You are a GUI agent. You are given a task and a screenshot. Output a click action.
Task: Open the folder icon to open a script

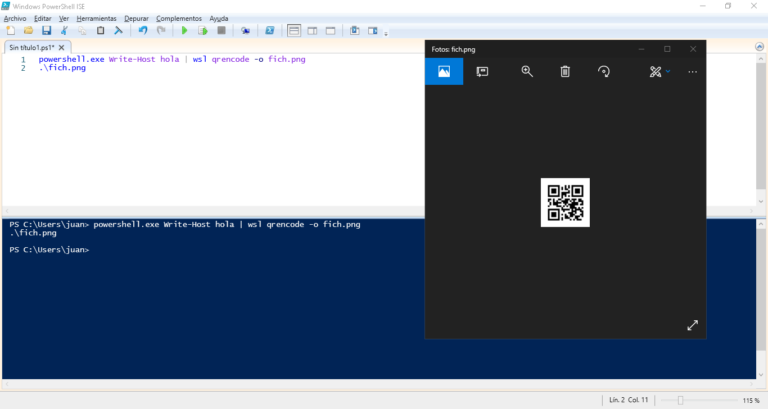pos(28,31)
